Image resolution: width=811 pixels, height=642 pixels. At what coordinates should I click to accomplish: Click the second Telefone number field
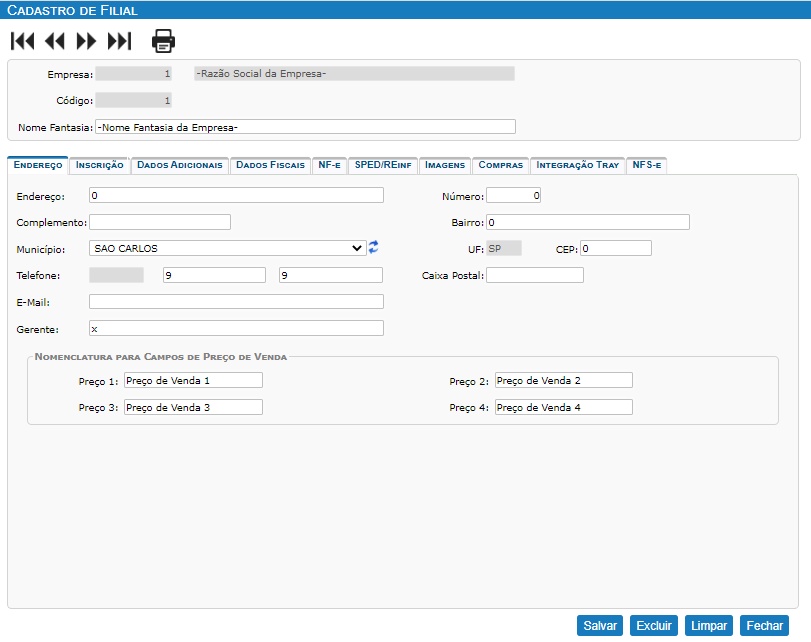331,275
